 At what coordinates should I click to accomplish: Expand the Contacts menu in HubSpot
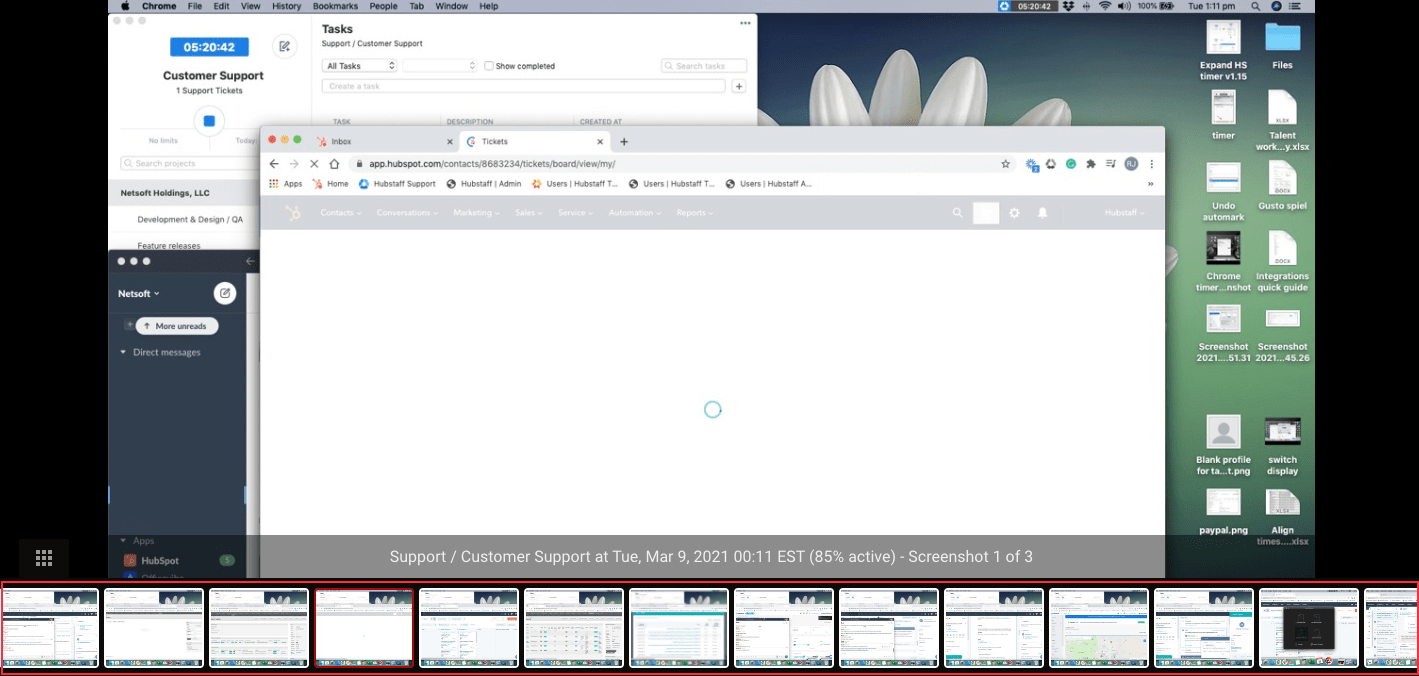point(340,212)
